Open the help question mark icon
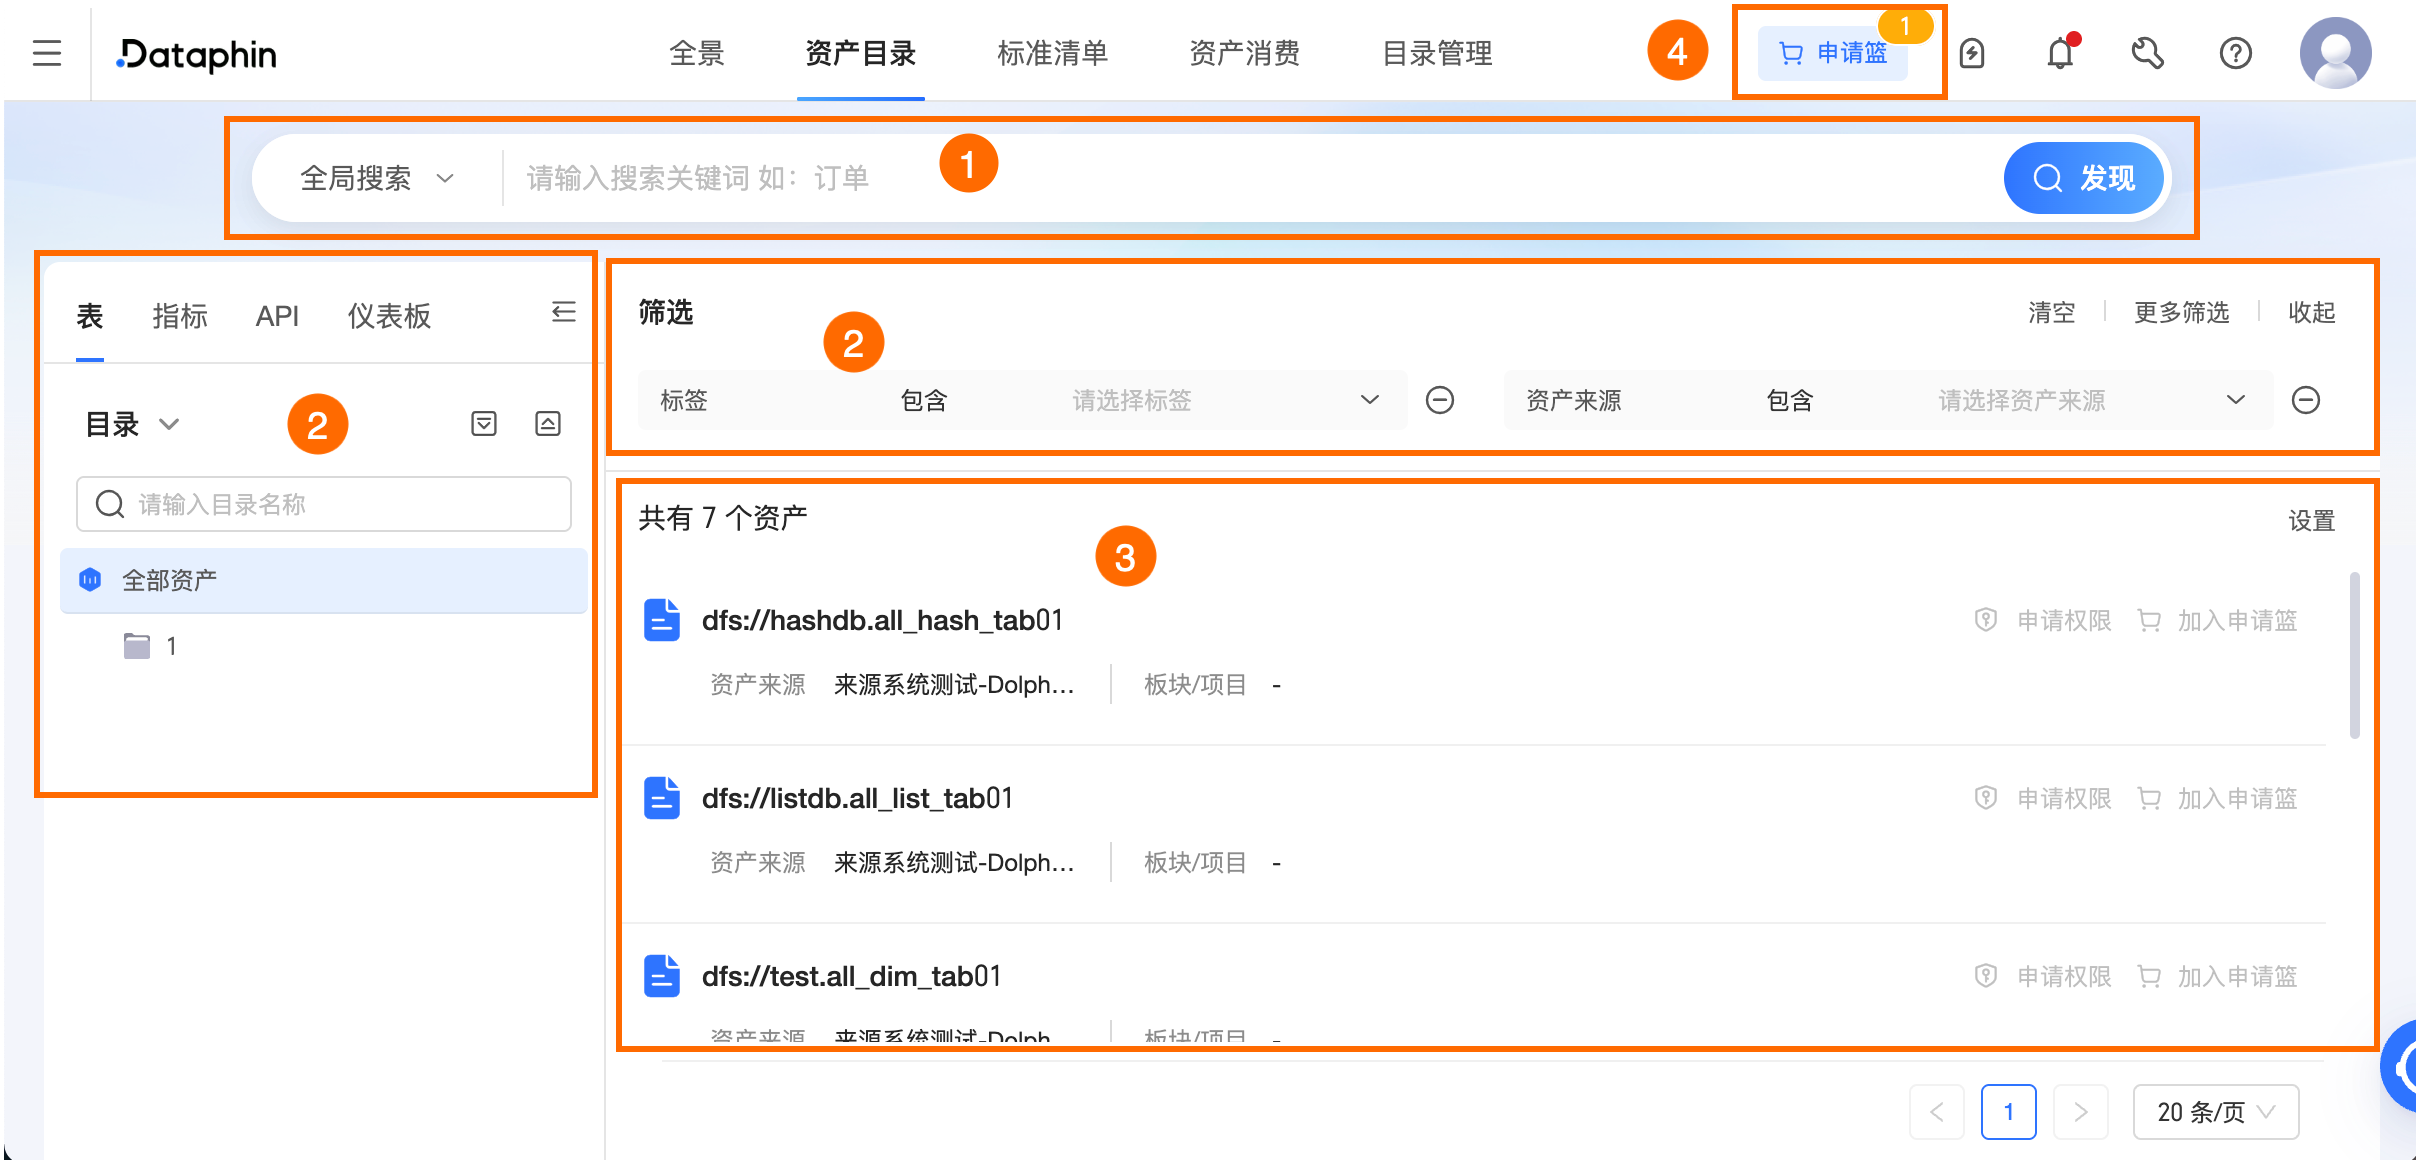The height and width of the screenshot is (1164, 2420). click(x=2235, y=53)
